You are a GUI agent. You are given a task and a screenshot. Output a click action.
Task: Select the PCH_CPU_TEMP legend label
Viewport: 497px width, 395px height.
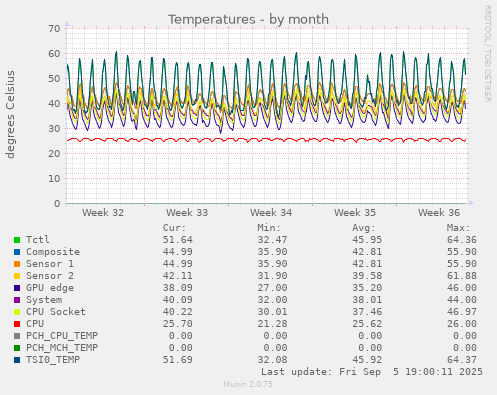(62, 336)
